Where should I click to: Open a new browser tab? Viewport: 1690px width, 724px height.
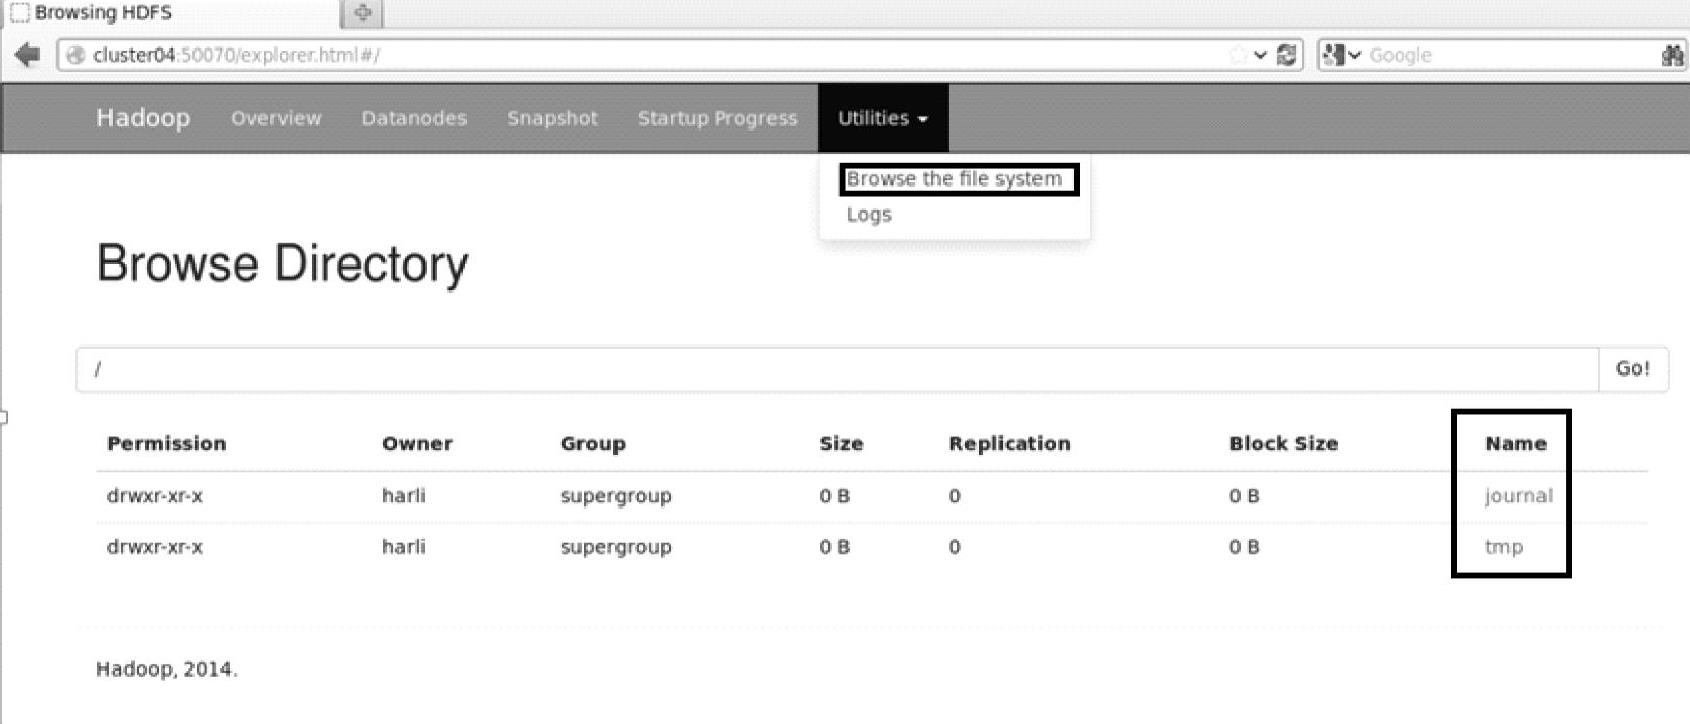[x=362, y=13]
